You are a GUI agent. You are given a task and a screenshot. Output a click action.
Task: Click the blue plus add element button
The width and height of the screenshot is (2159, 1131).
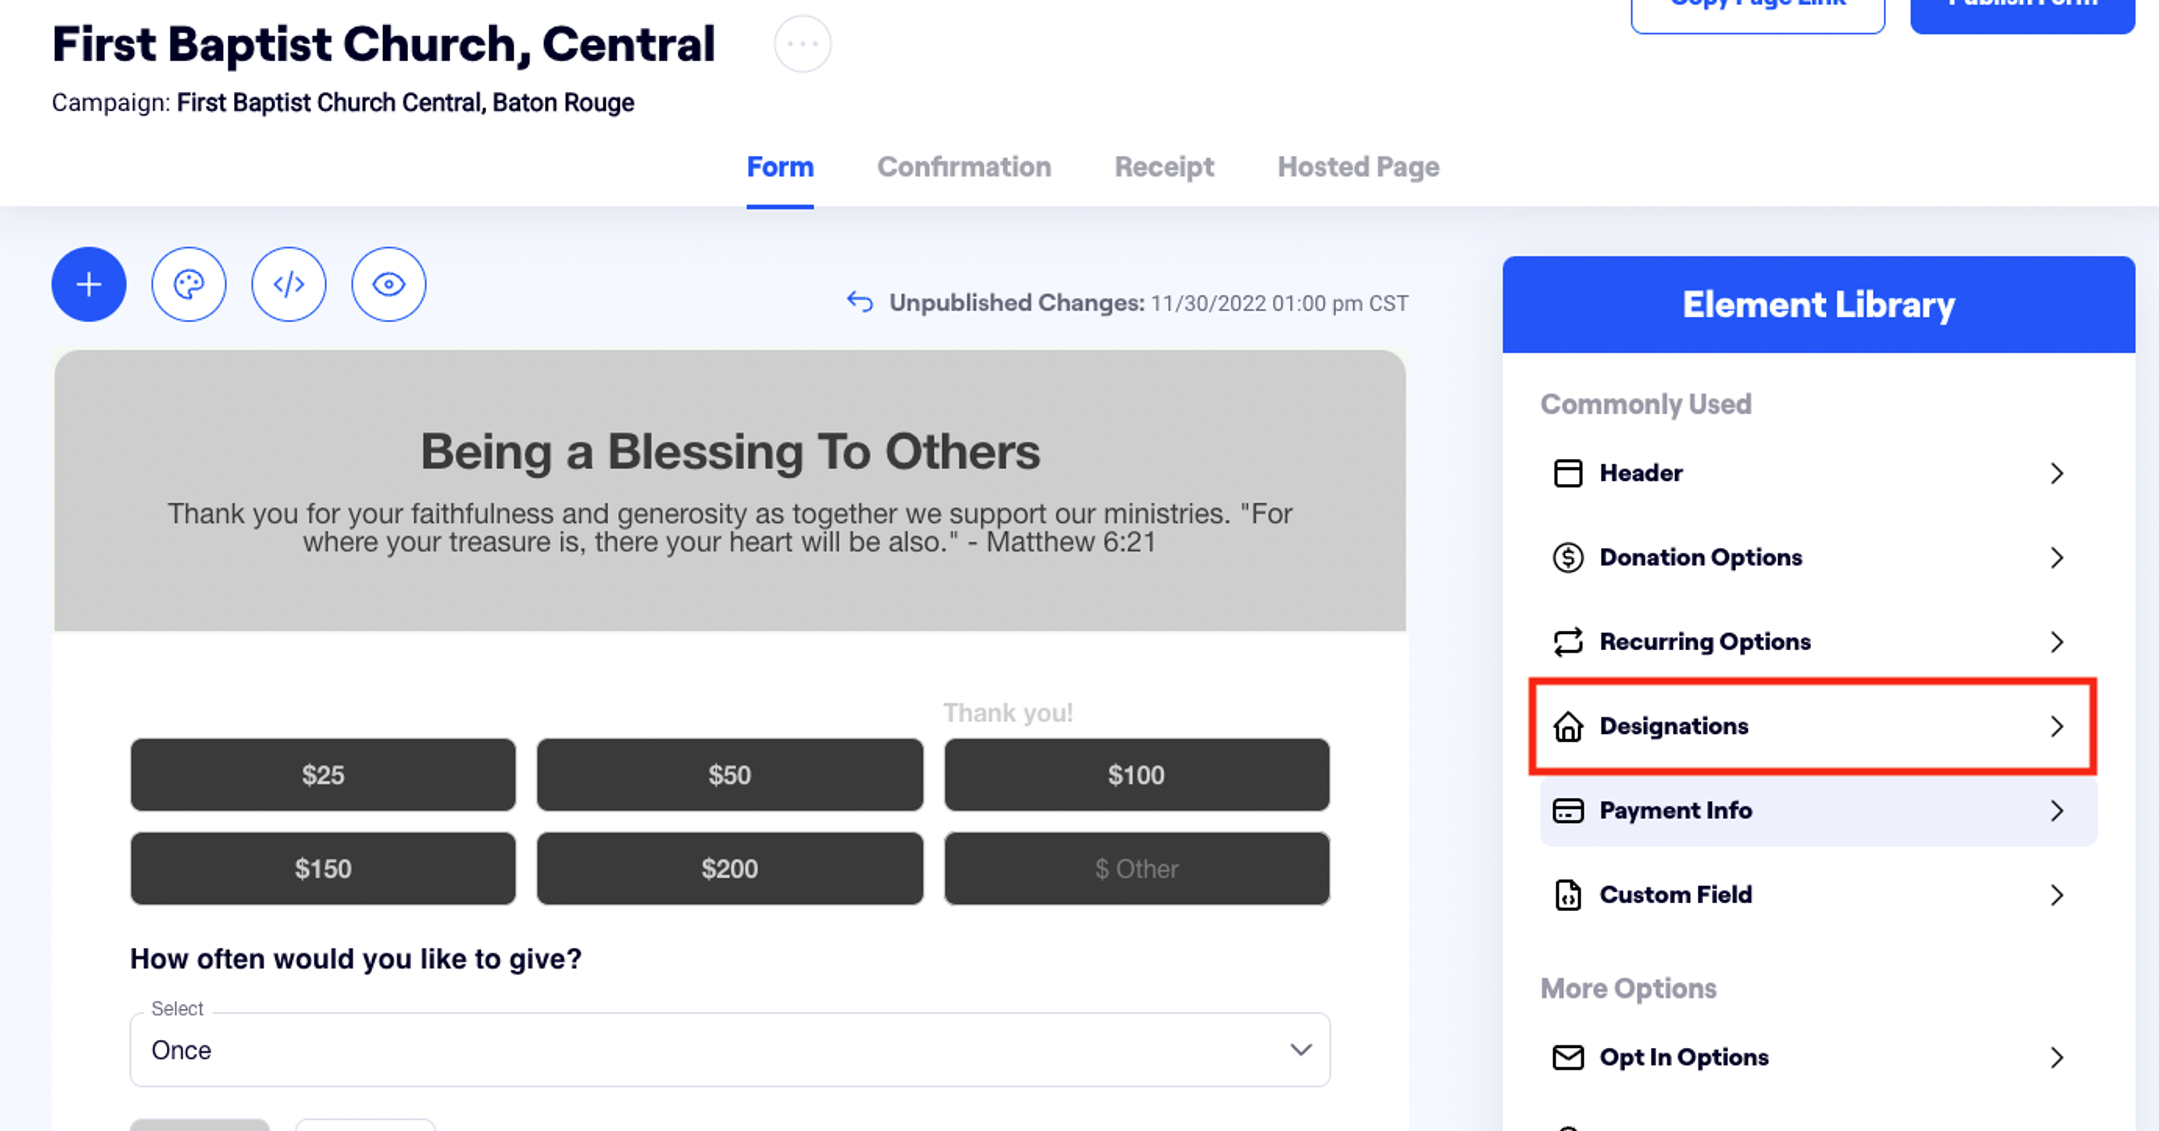point(89,284)
